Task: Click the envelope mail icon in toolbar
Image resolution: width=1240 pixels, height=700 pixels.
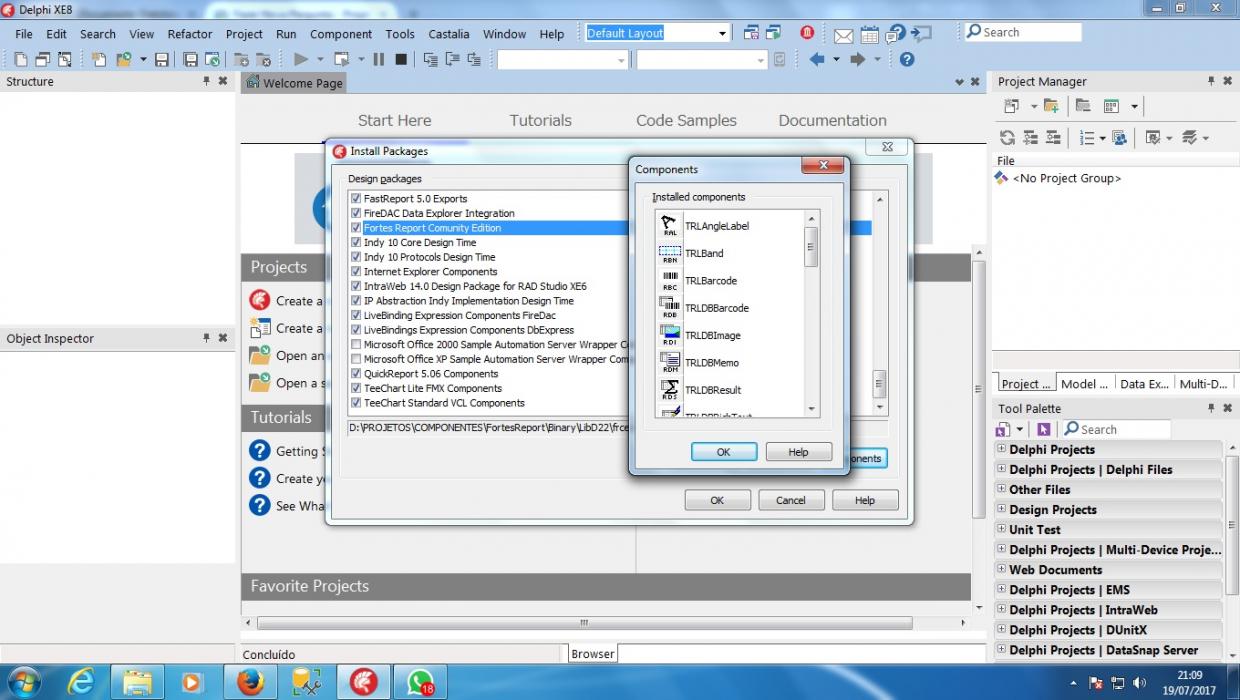Action: 843,35
